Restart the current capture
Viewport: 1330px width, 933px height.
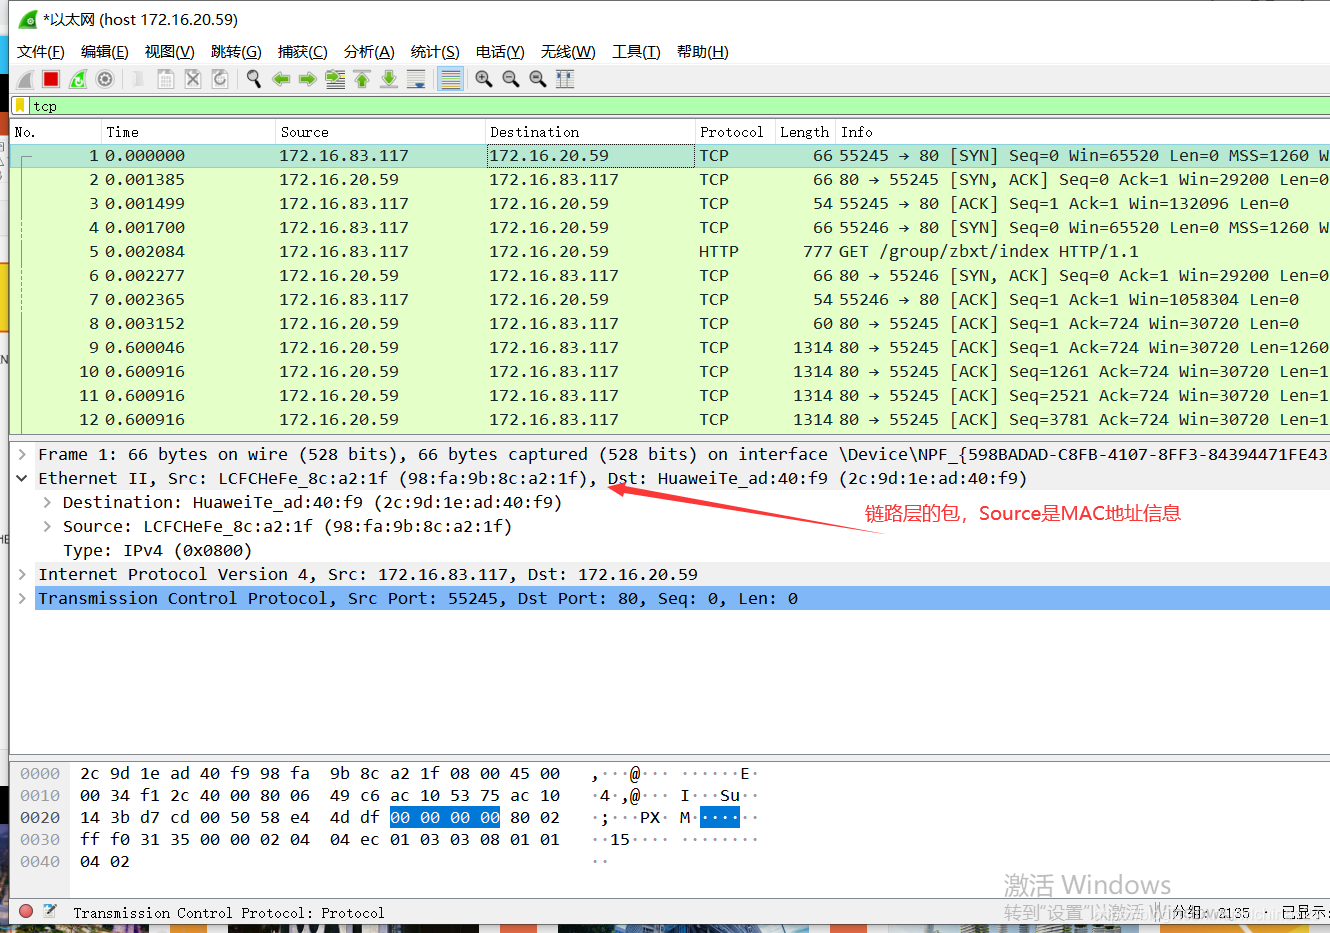coord(78,79)
